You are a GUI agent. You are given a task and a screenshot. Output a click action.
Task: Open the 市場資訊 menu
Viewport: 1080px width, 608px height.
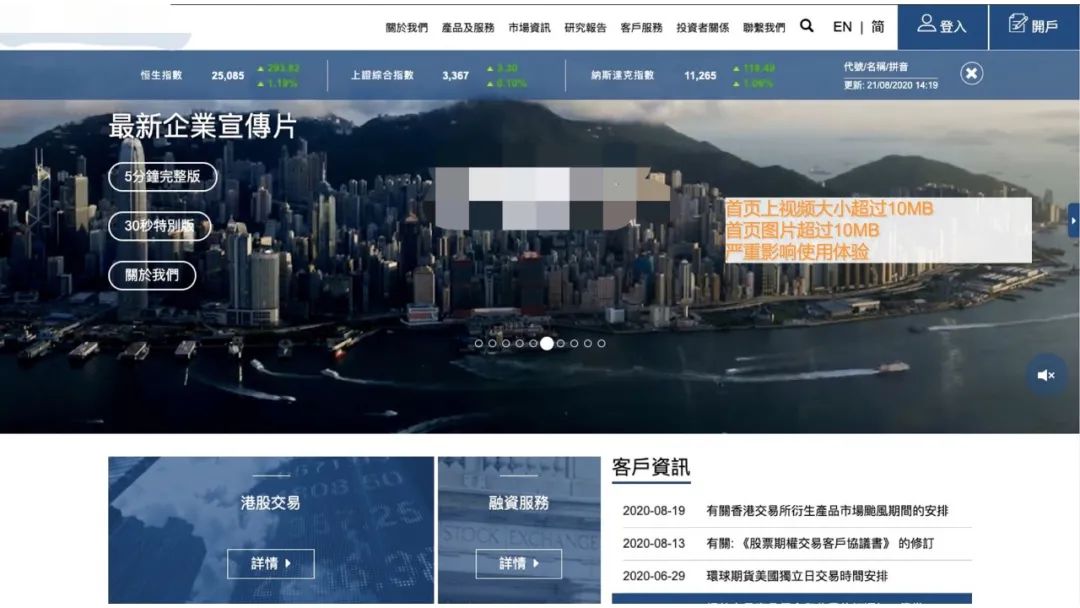pyautogui.click(x=529, y=28)
